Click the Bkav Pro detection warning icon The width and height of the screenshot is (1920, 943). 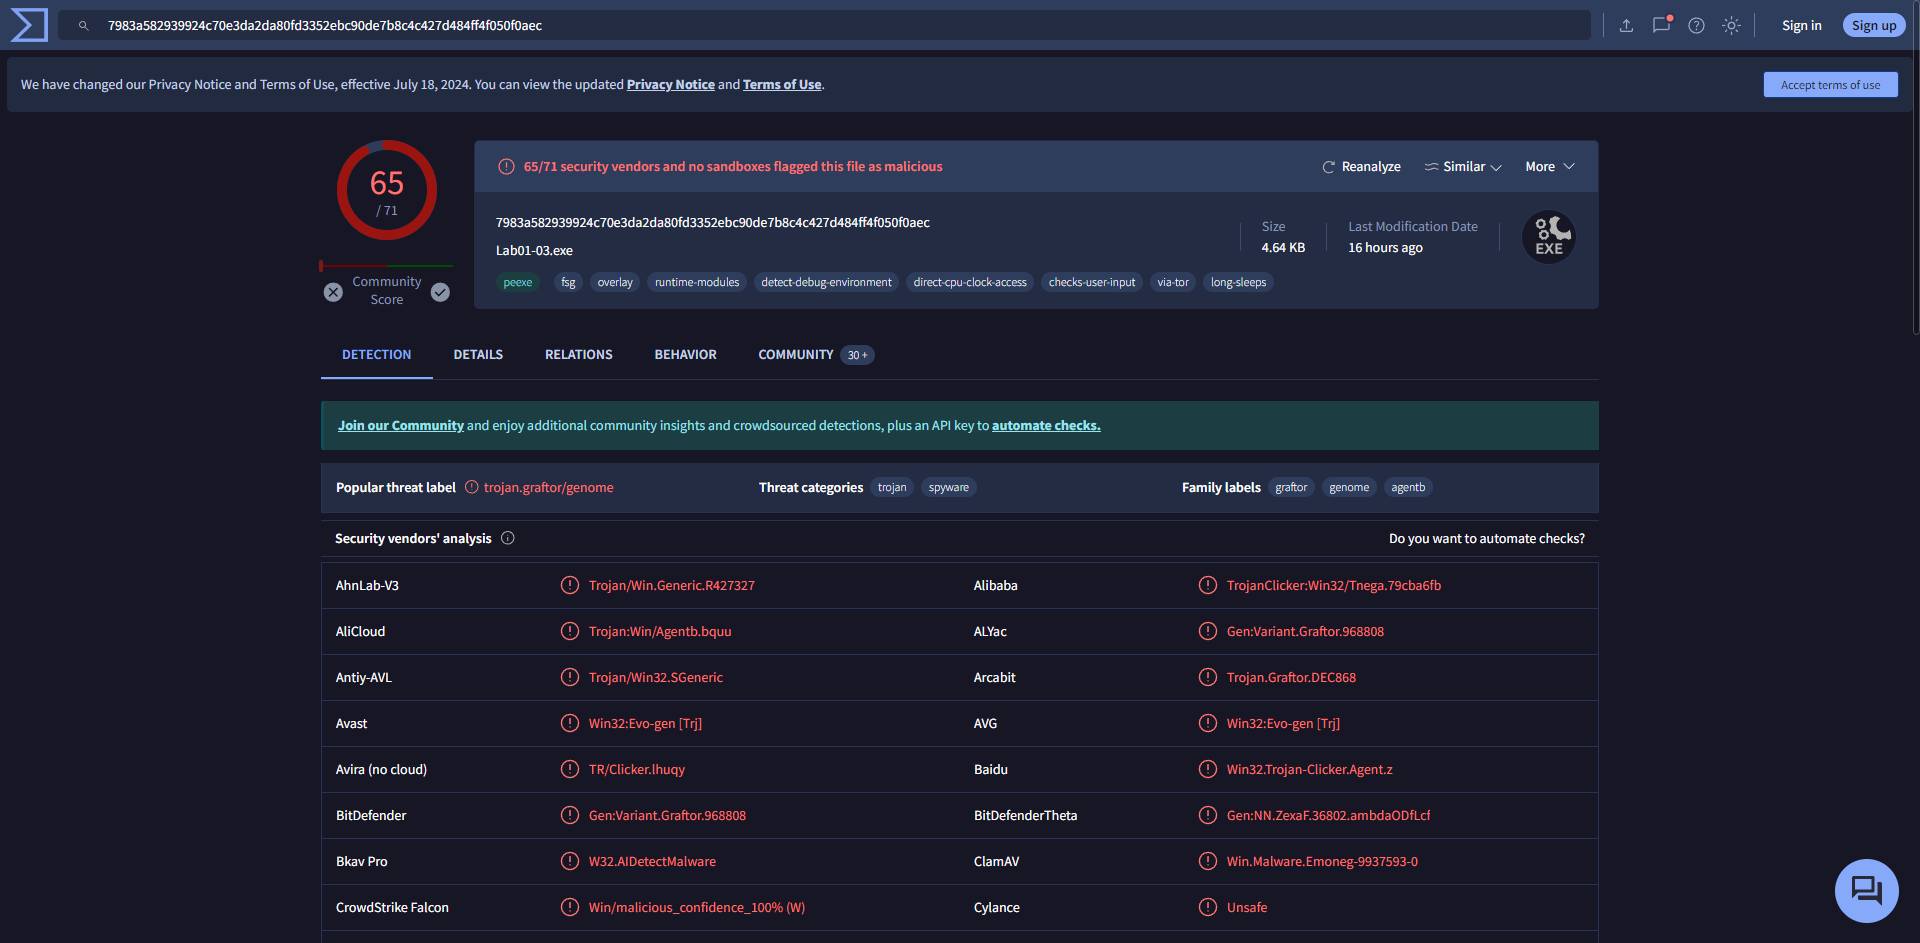570,861
